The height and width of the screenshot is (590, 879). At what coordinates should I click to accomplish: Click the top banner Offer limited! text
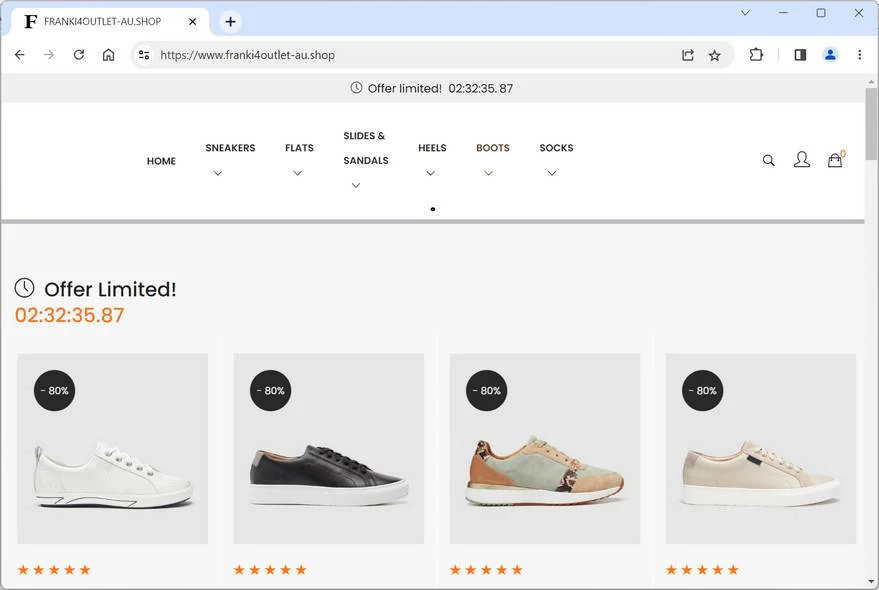click(405, 88)
